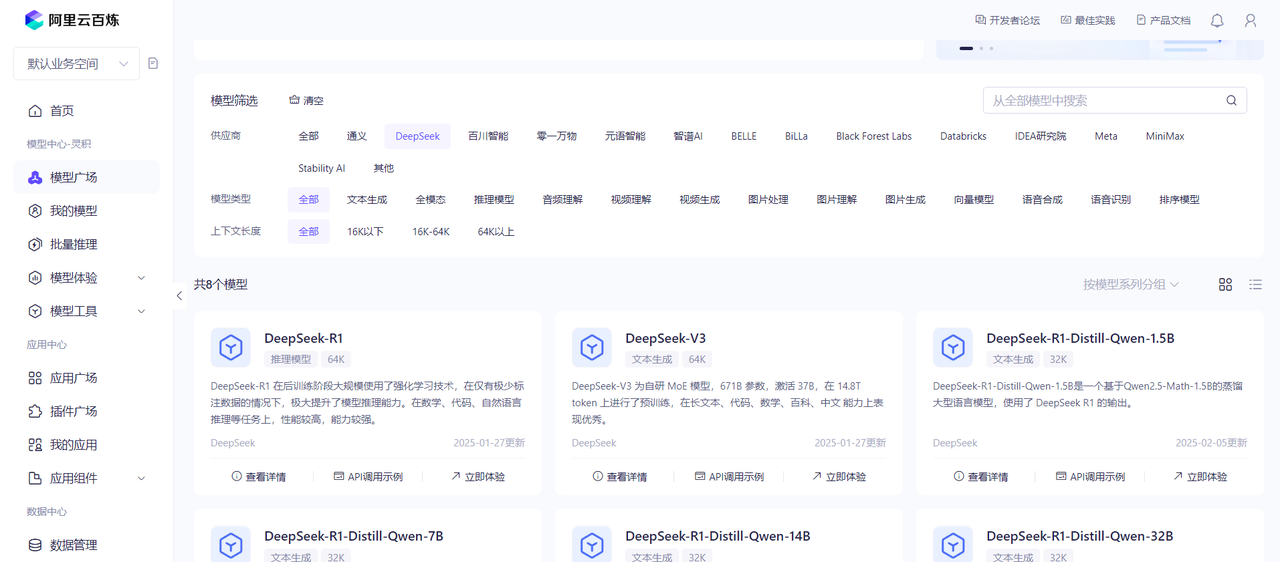Image resolution: width=1280 pixels, height=562 pixels.
Task: Open the DeepSeek-V3 model title
Action: pyautogui.click(x=665, y=338)
